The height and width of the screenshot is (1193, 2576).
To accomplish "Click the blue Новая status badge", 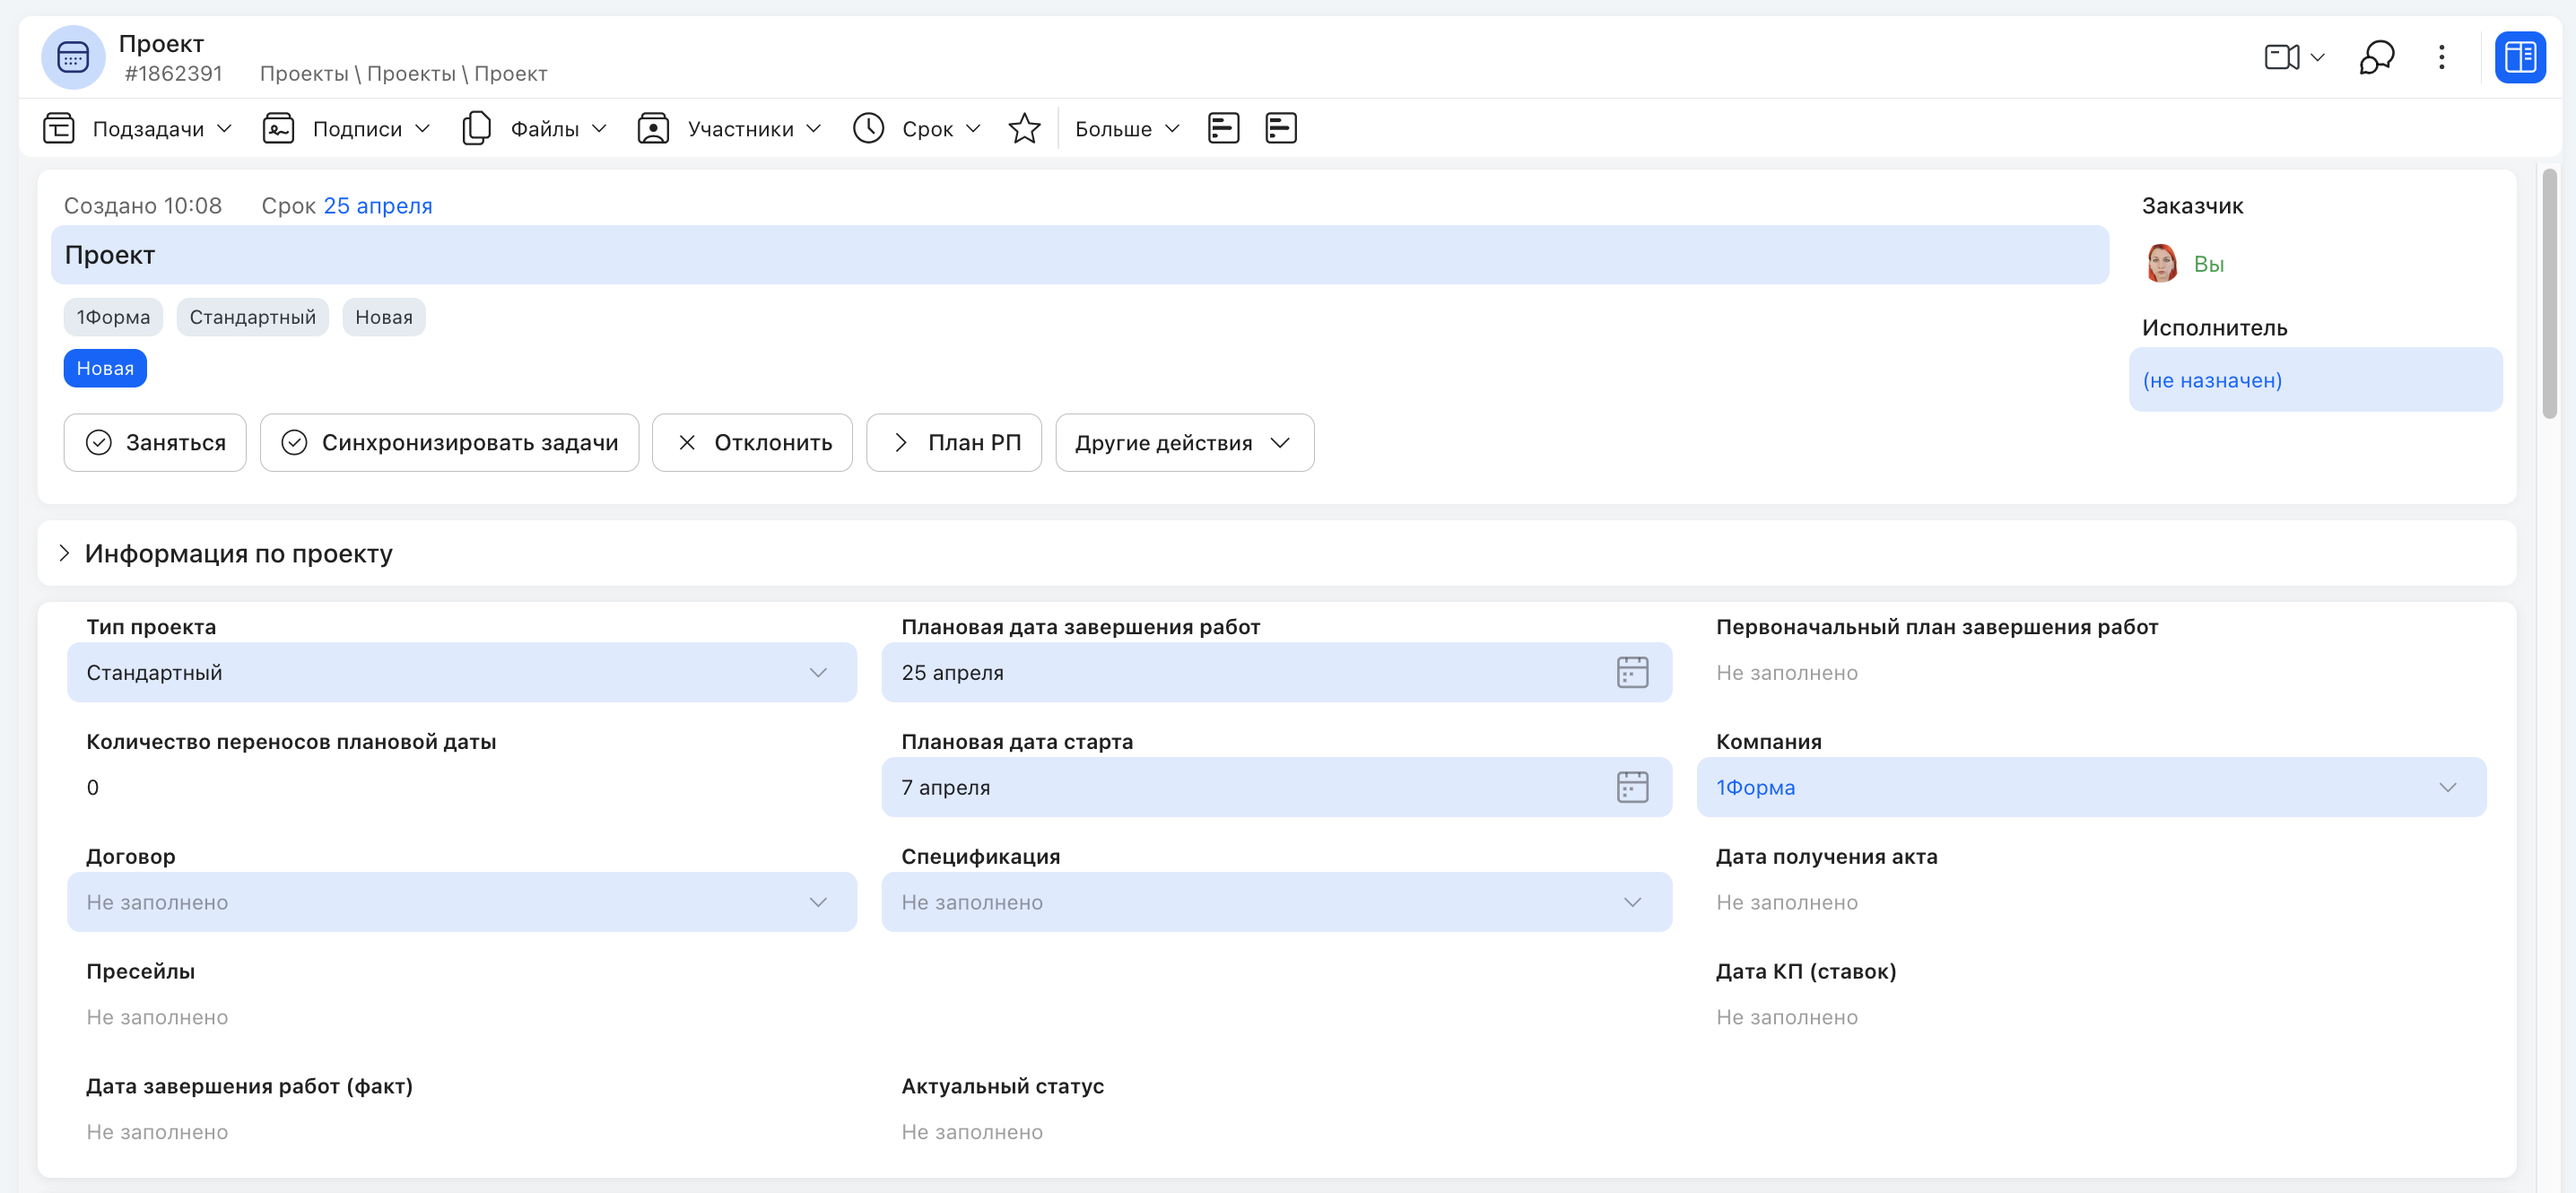I will click(x=105, y=368).
